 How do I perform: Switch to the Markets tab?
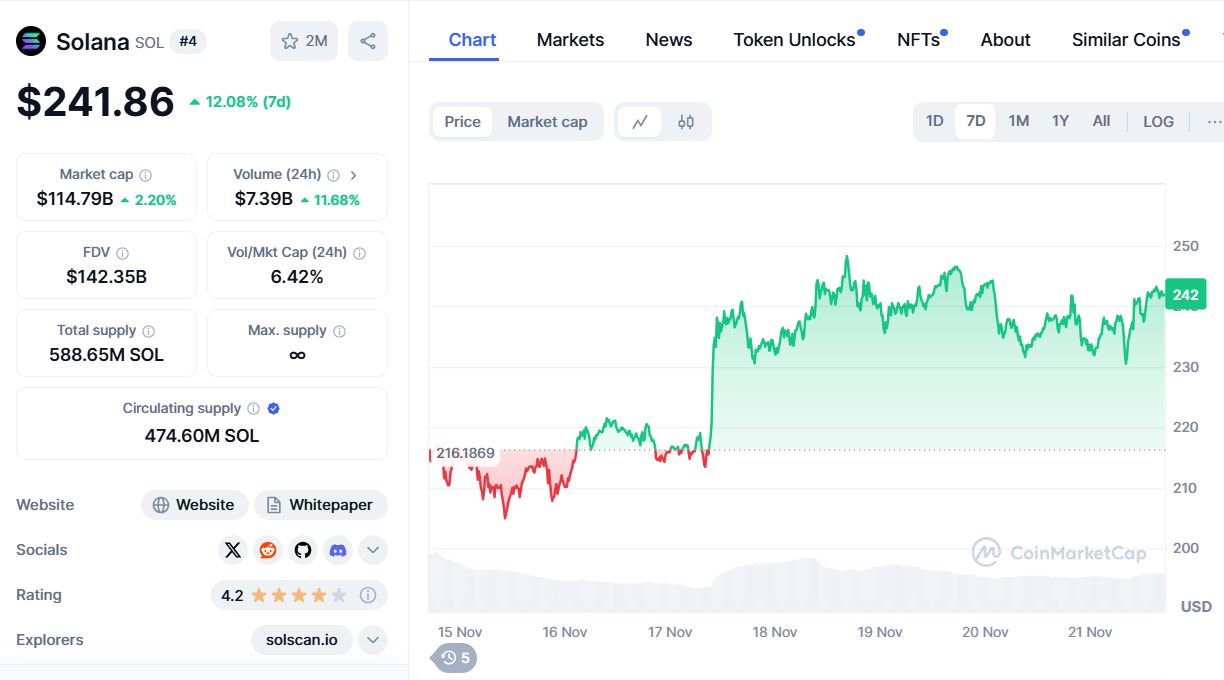(x=570, y=40)
